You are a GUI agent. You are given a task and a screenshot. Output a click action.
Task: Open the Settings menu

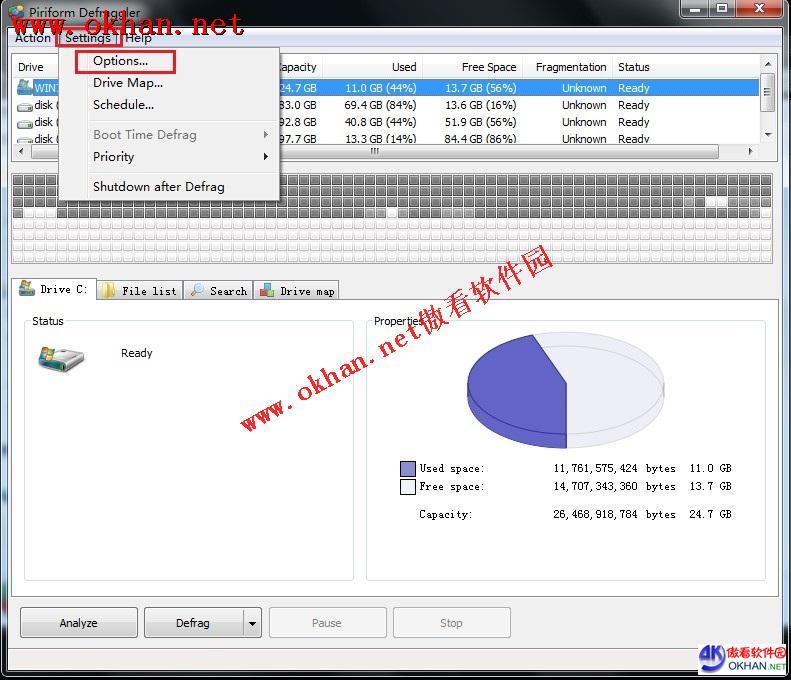pyautogui.click(x=88, y=38)
